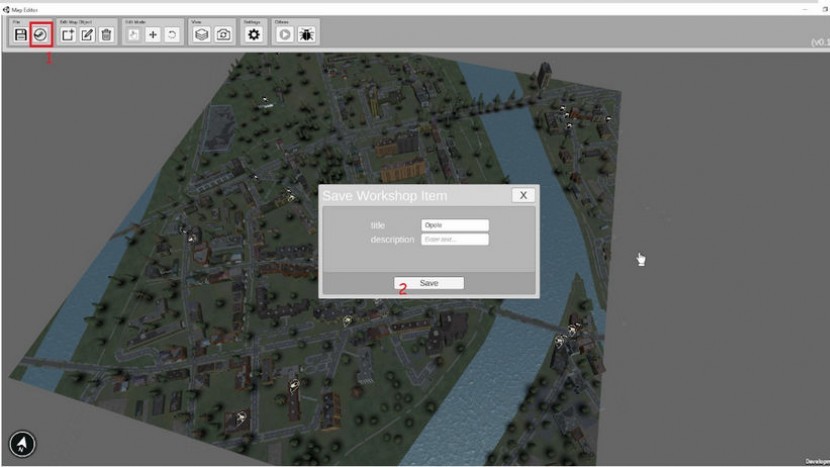Viewport: 830px width, 467px height.
Task: Click the bug debug icon
Action: click(x=305, y=34)
